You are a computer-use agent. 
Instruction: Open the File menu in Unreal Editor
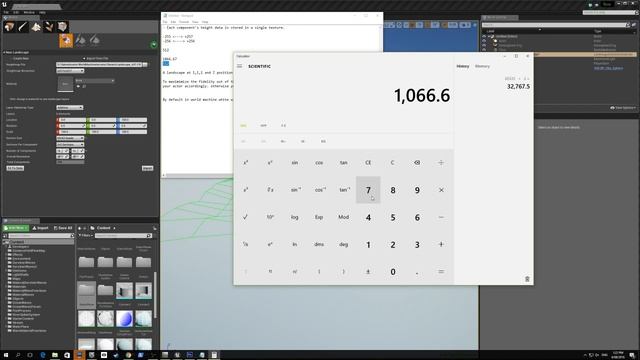coord(6,12)
